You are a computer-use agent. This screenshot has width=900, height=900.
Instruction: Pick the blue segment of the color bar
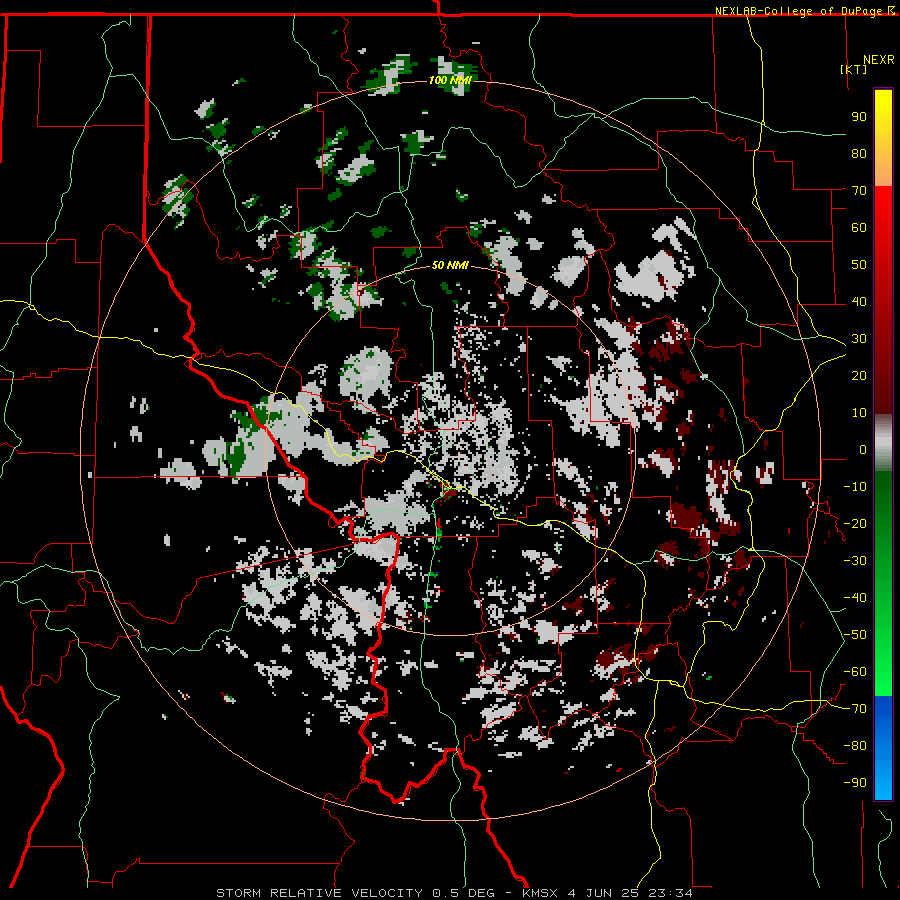pos(883,747)
